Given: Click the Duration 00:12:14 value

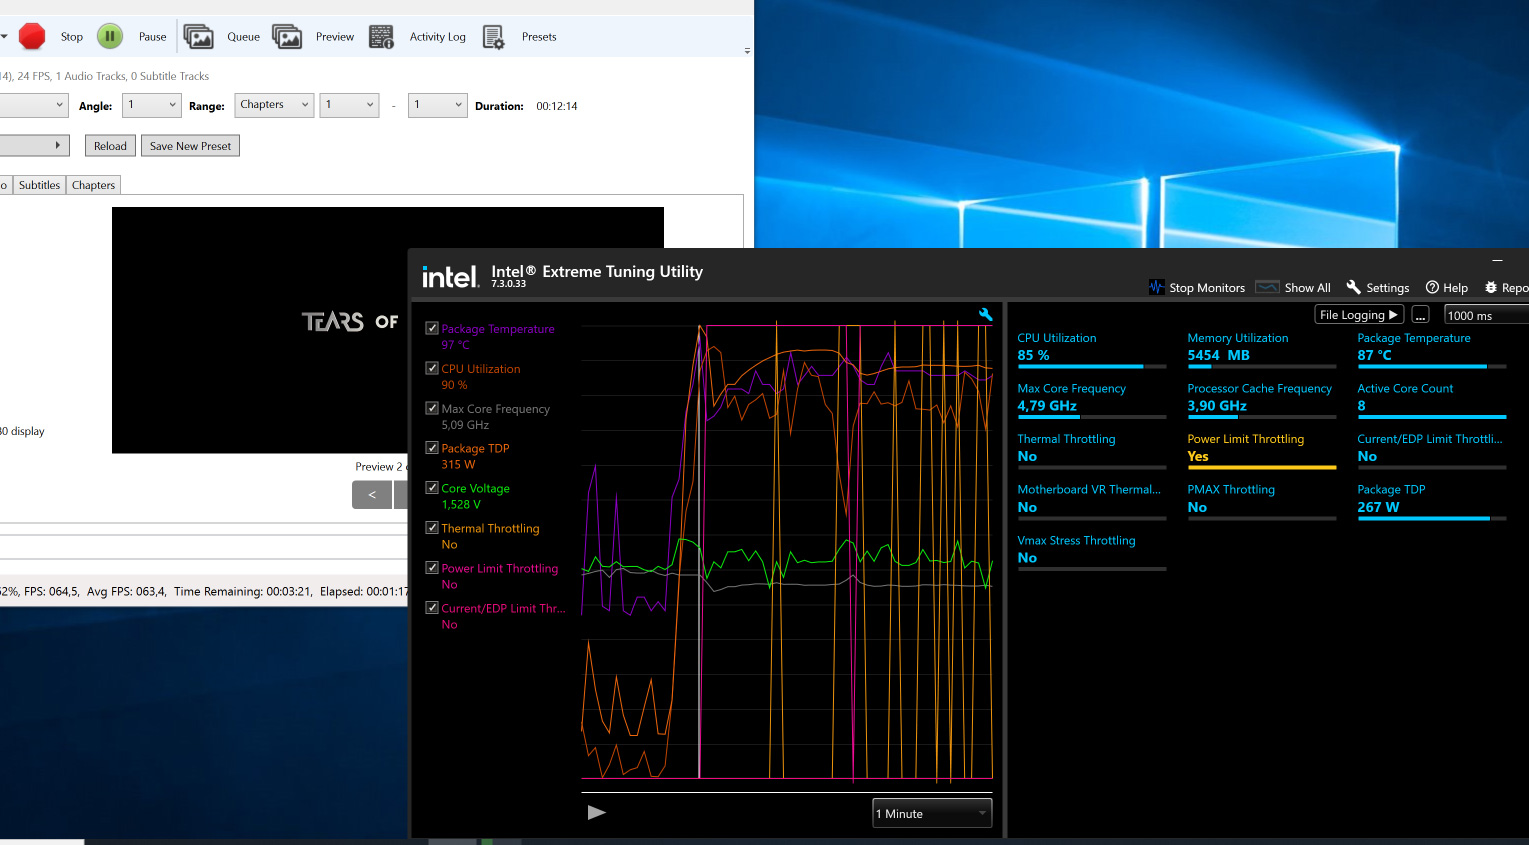Looking at the screenshot, I should (557, 106).
